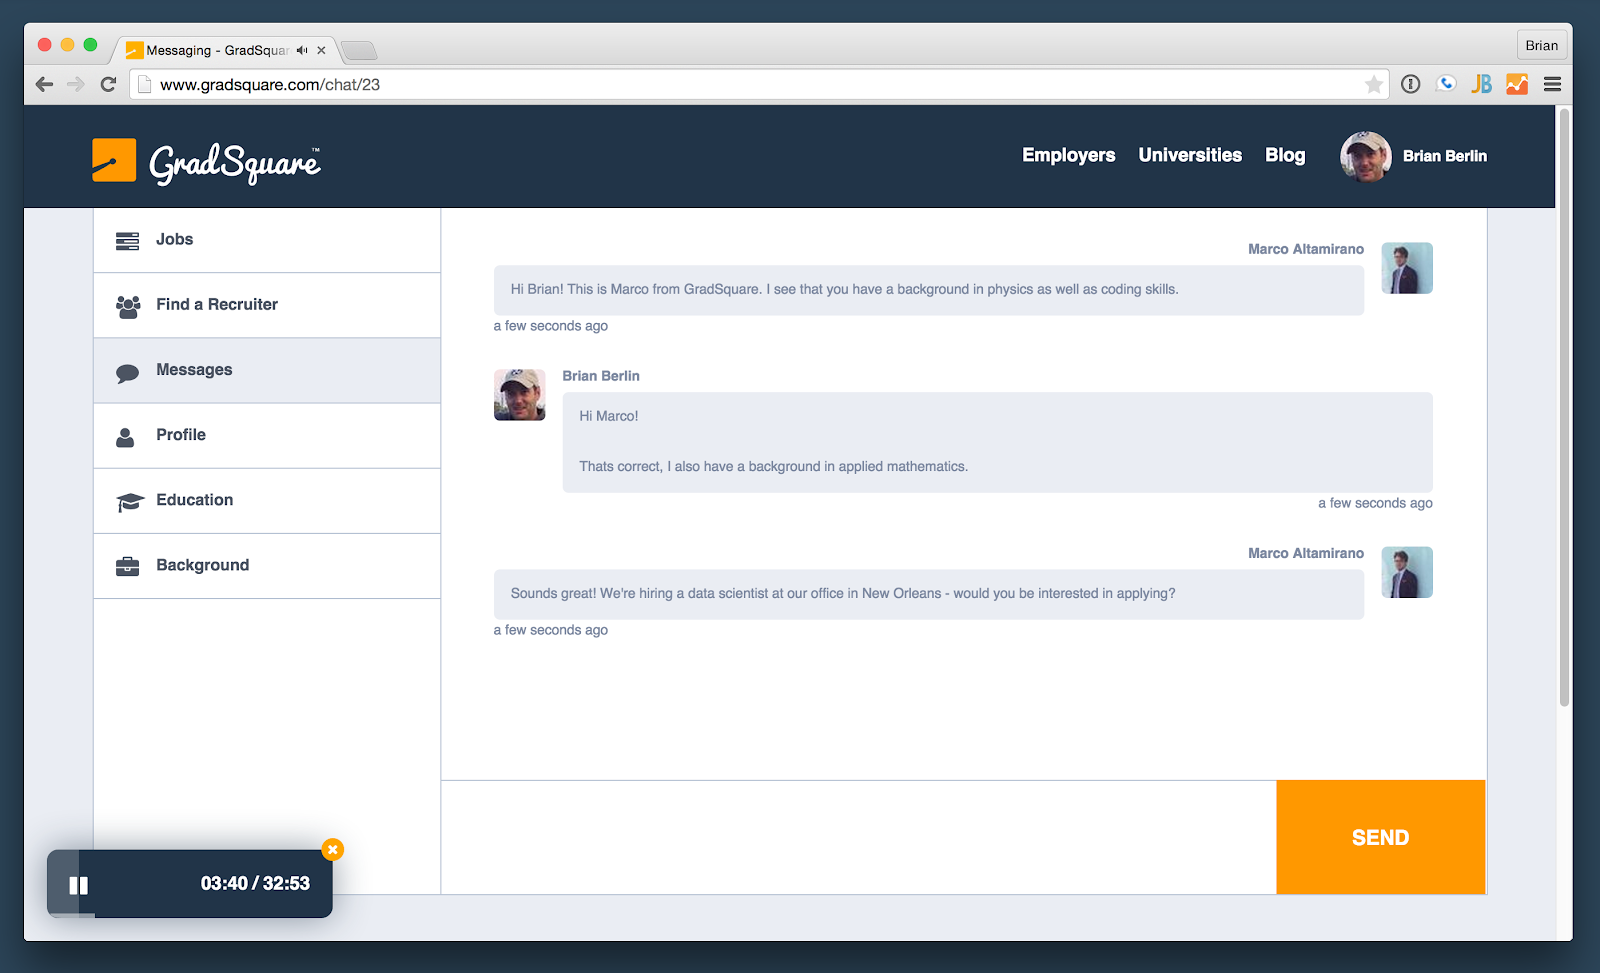Pause the recording playback

78,885
